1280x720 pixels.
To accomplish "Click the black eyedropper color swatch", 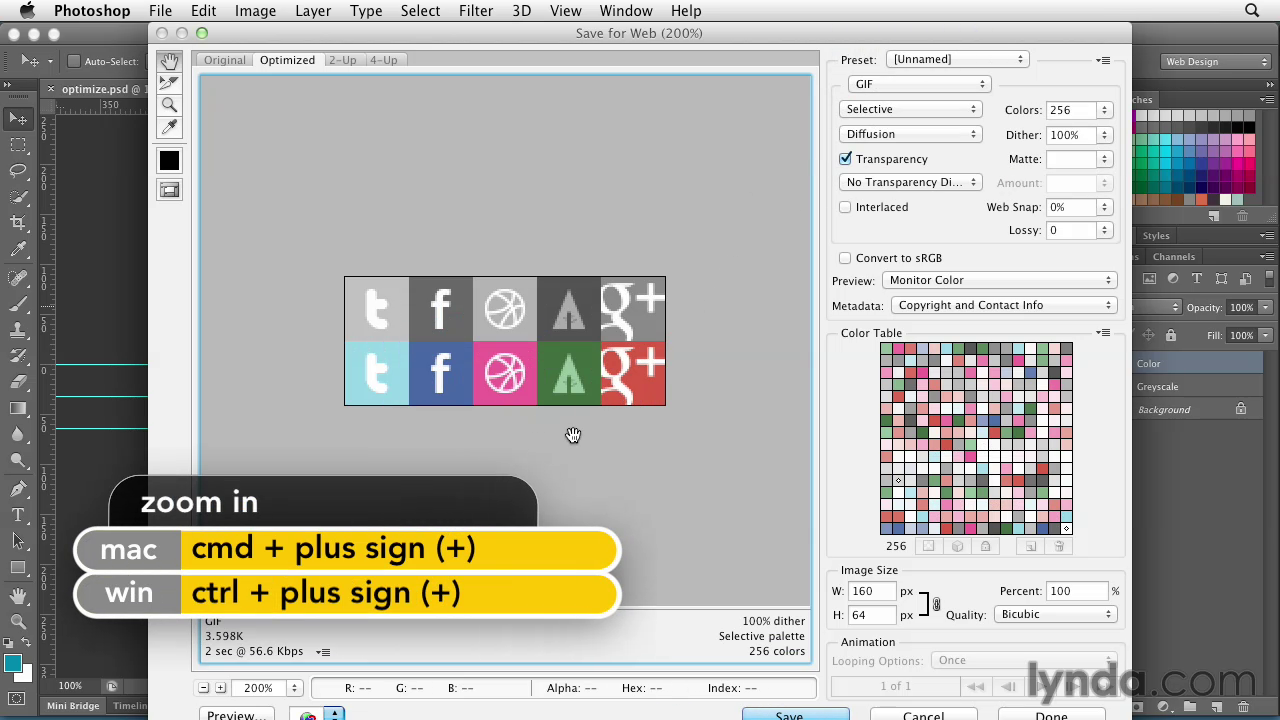I will pos(169,160).
